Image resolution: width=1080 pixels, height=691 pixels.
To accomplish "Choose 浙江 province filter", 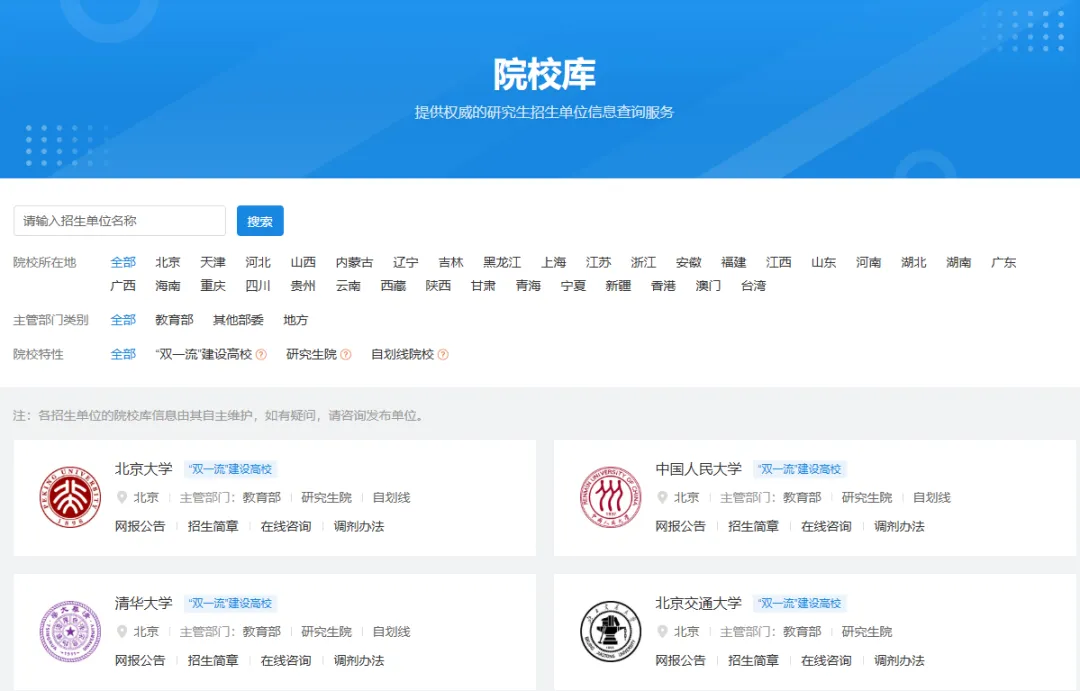I will (643, 262).
